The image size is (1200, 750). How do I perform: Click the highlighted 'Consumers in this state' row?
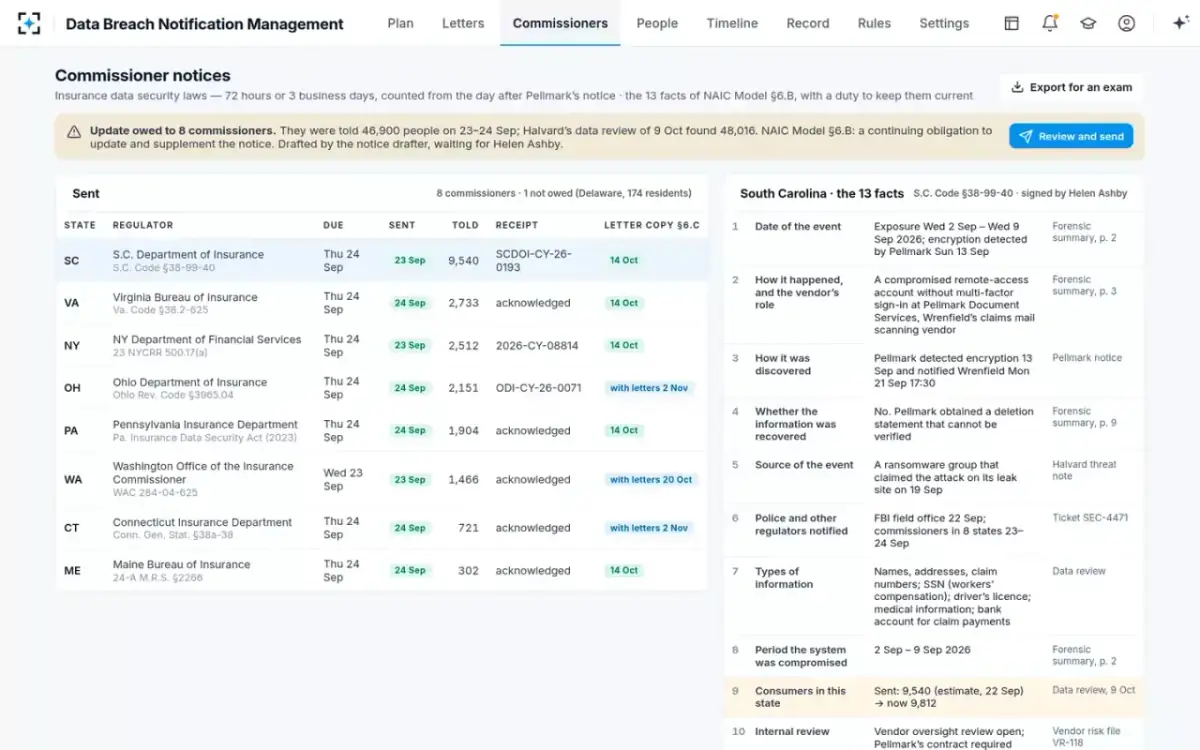(x=934, y=697)
